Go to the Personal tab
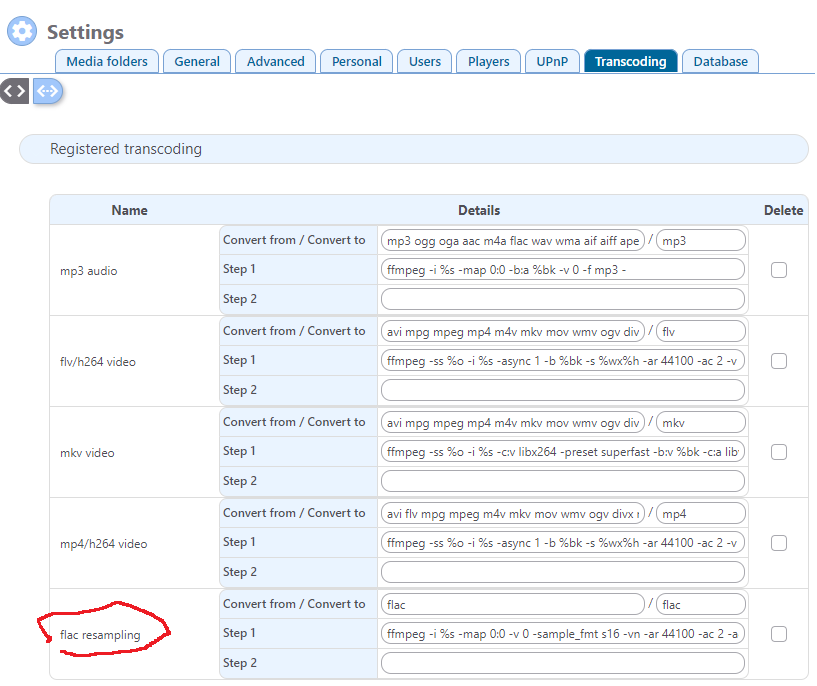The height and width of the screenshot is (686, 817). coord(356,61)
